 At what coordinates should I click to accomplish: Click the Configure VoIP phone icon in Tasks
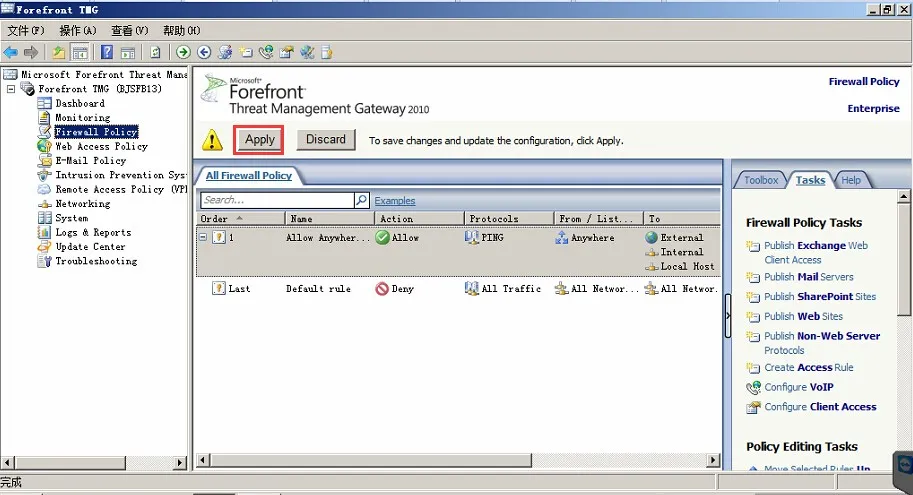click(x=753, y=387)
